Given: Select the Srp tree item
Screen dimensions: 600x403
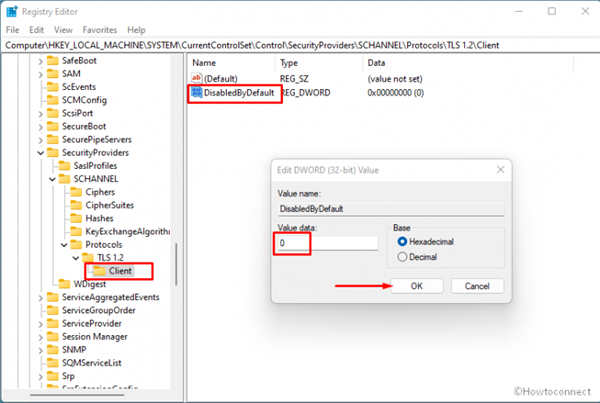Looking at the screenshot, I should pyautogui.click(x=68, y=376).
